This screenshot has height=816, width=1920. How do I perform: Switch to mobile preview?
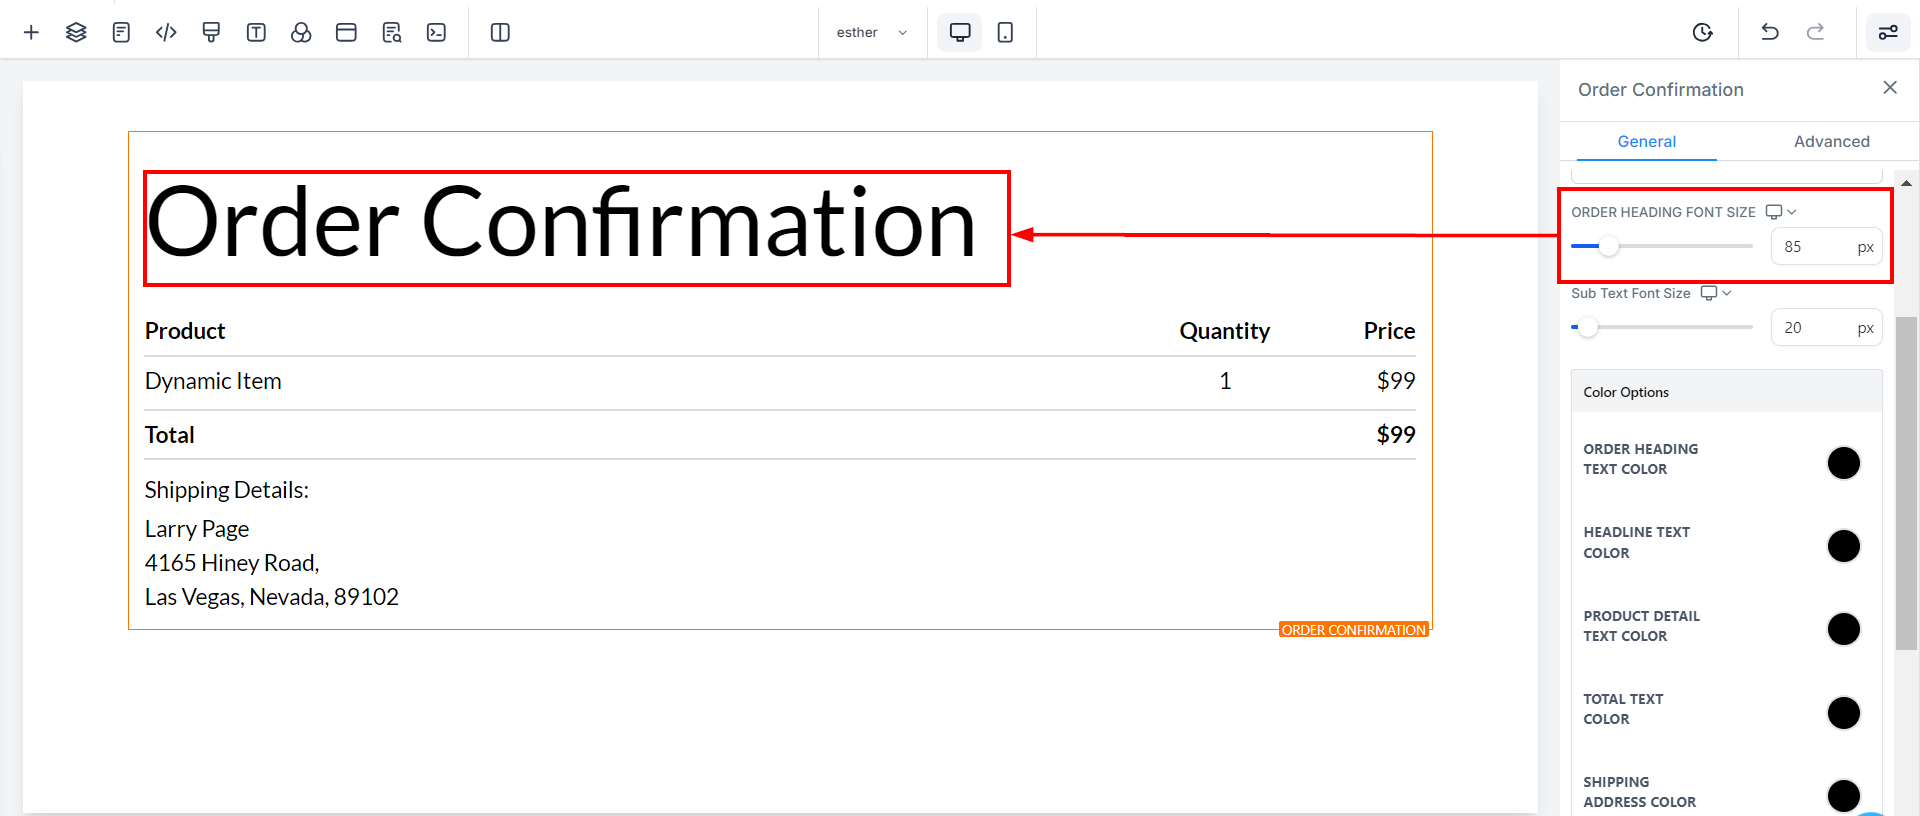click(1006, 32)
